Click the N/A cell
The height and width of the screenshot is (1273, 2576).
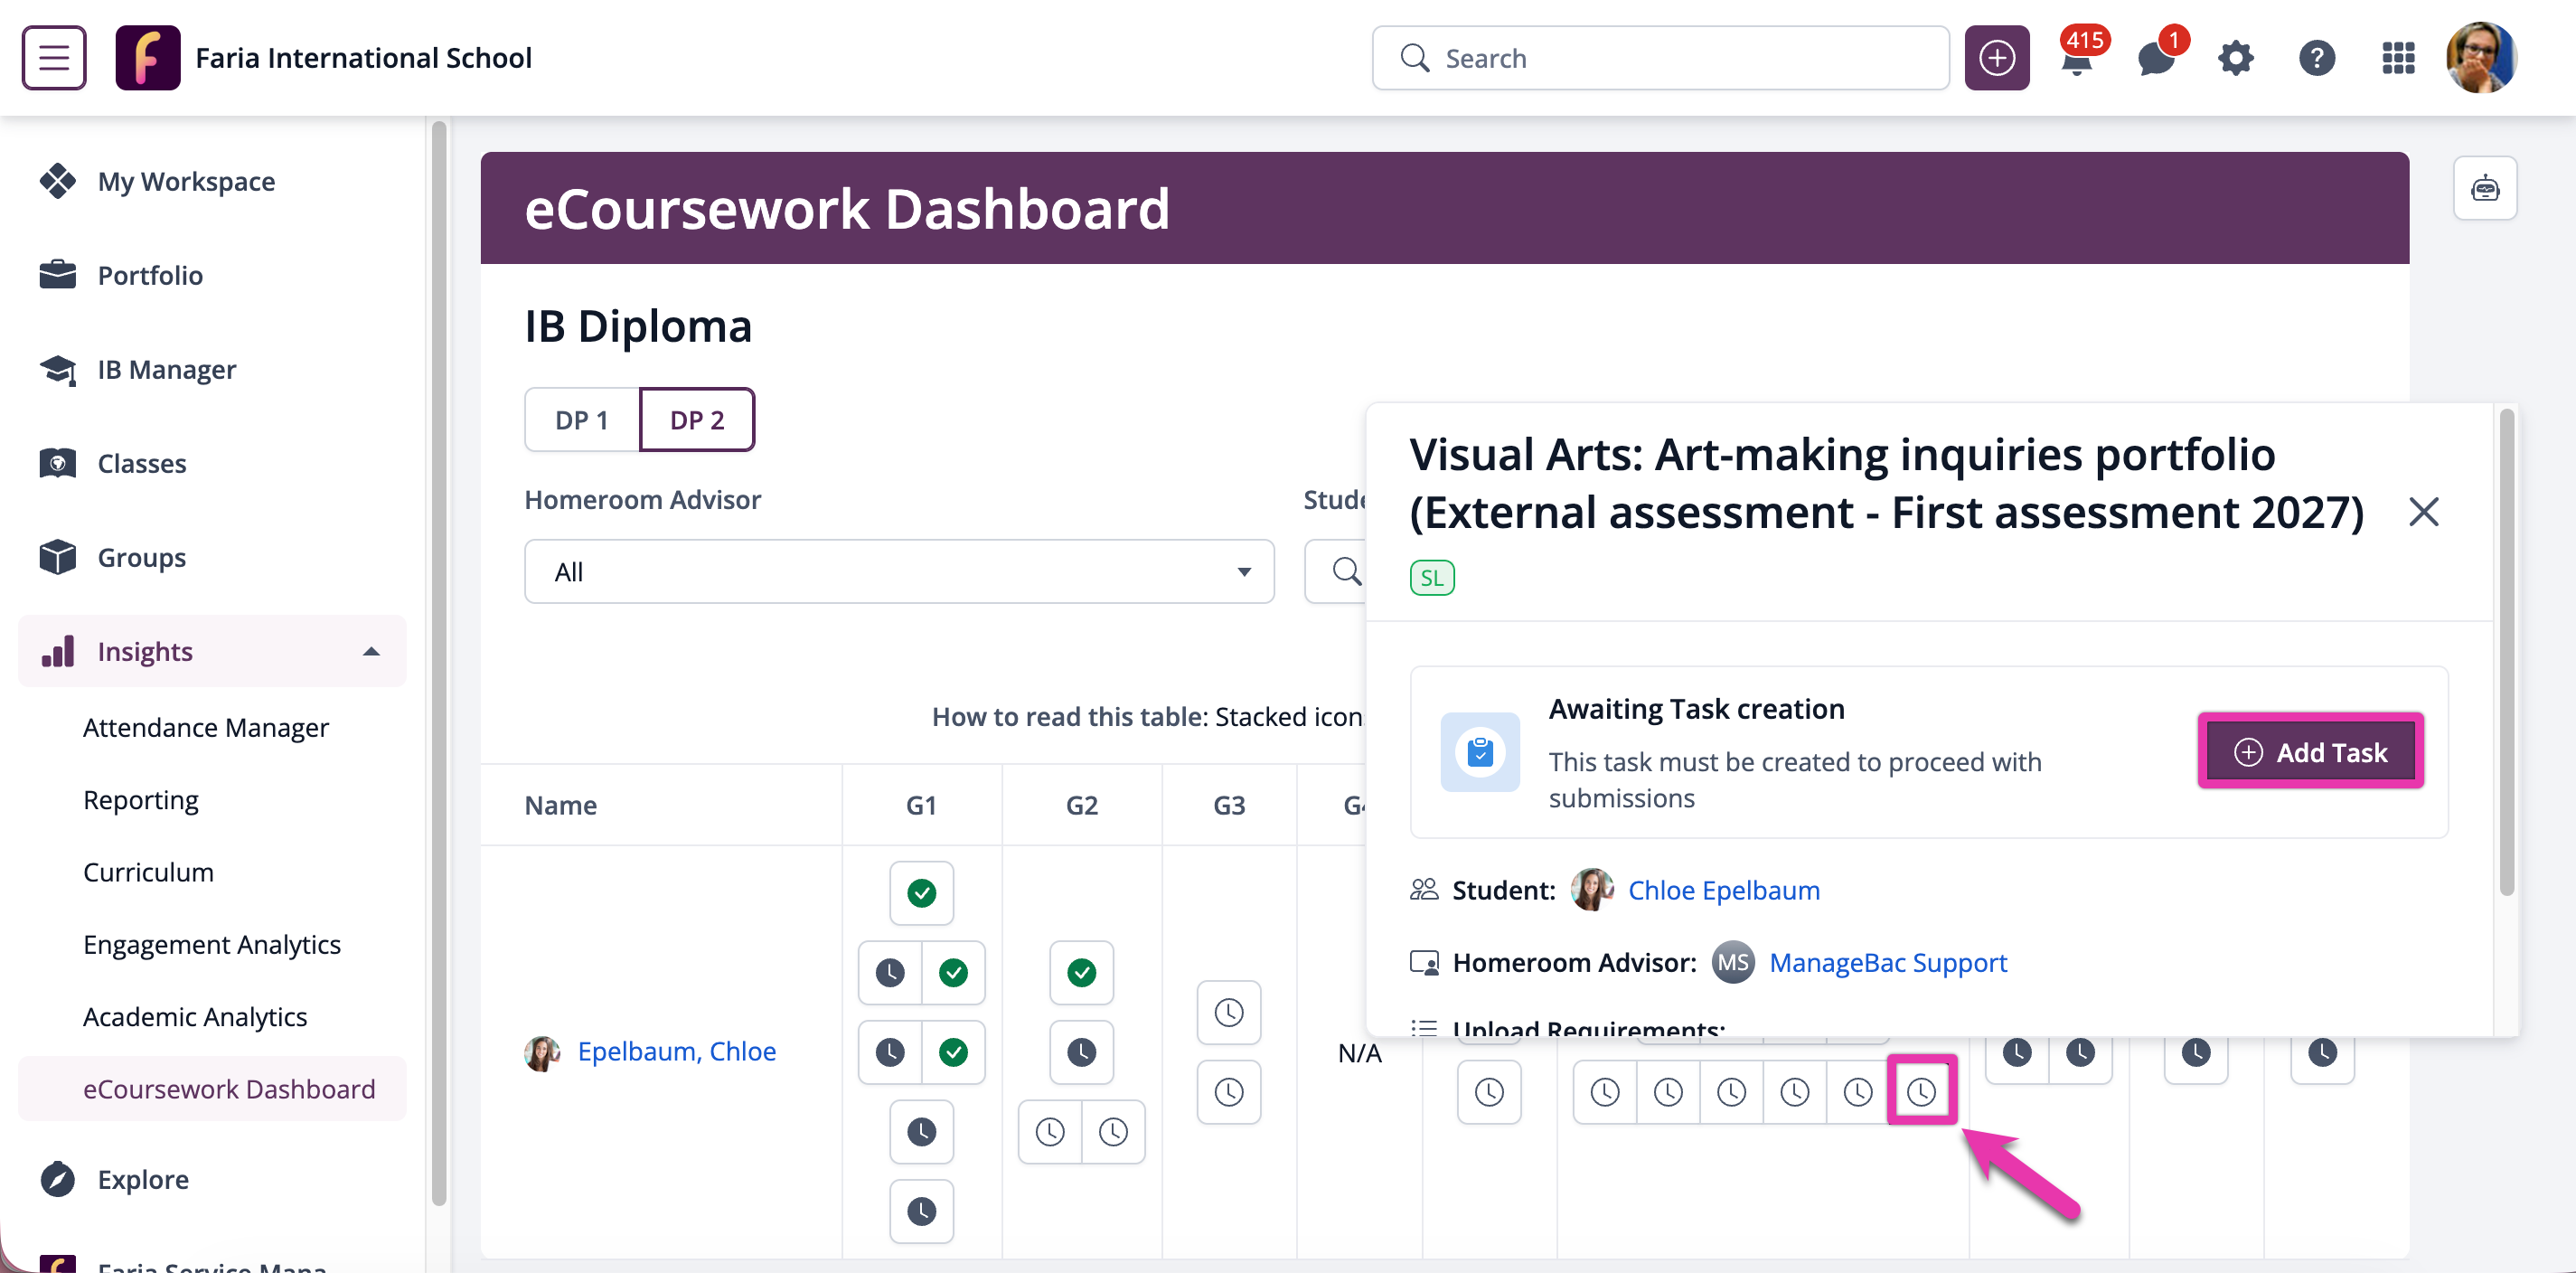[1359, 1053]
